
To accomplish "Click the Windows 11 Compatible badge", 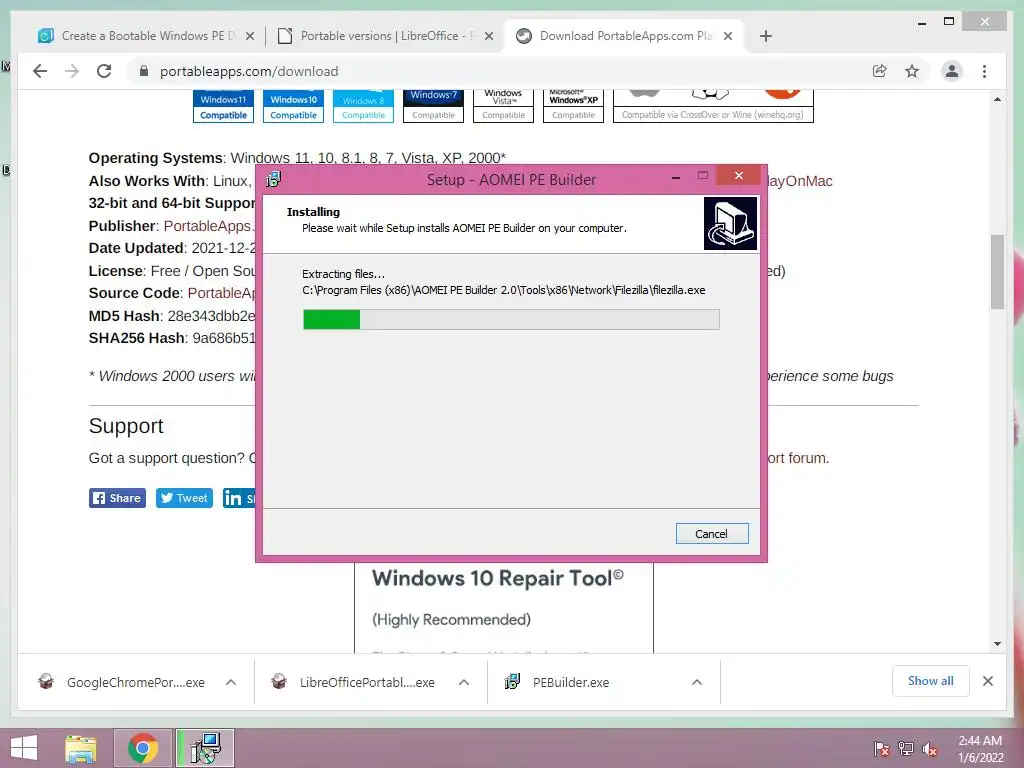I will [x=223, y=106].
